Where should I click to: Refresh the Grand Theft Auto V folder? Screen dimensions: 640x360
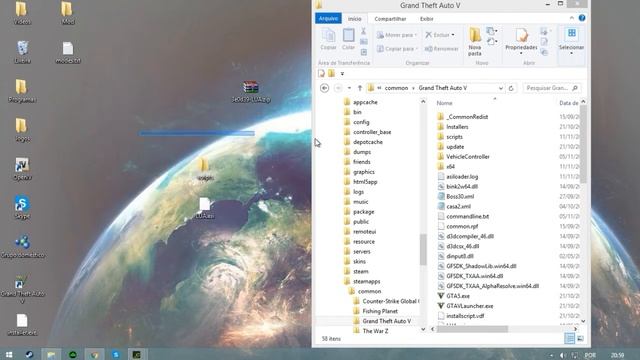(x=511, y=88)
